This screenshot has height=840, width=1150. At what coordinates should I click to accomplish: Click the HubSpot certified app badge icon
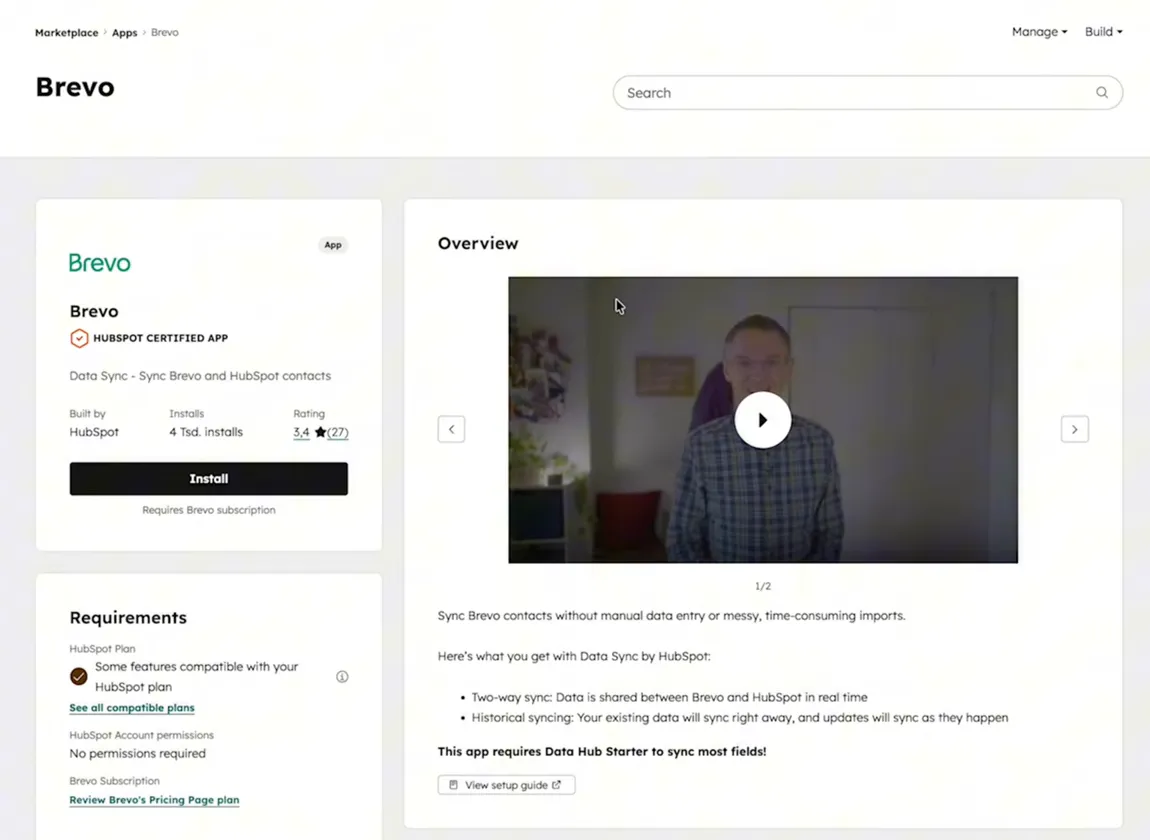click(79, 338)
